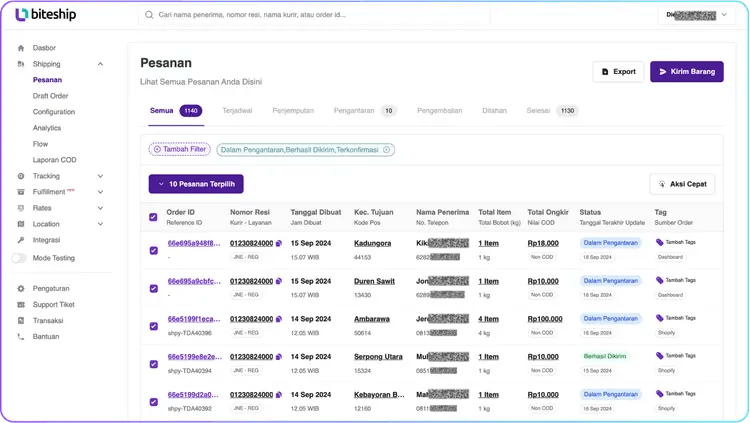Switch to the Semua tab
The image size is (750, 423).
point(176,111)
